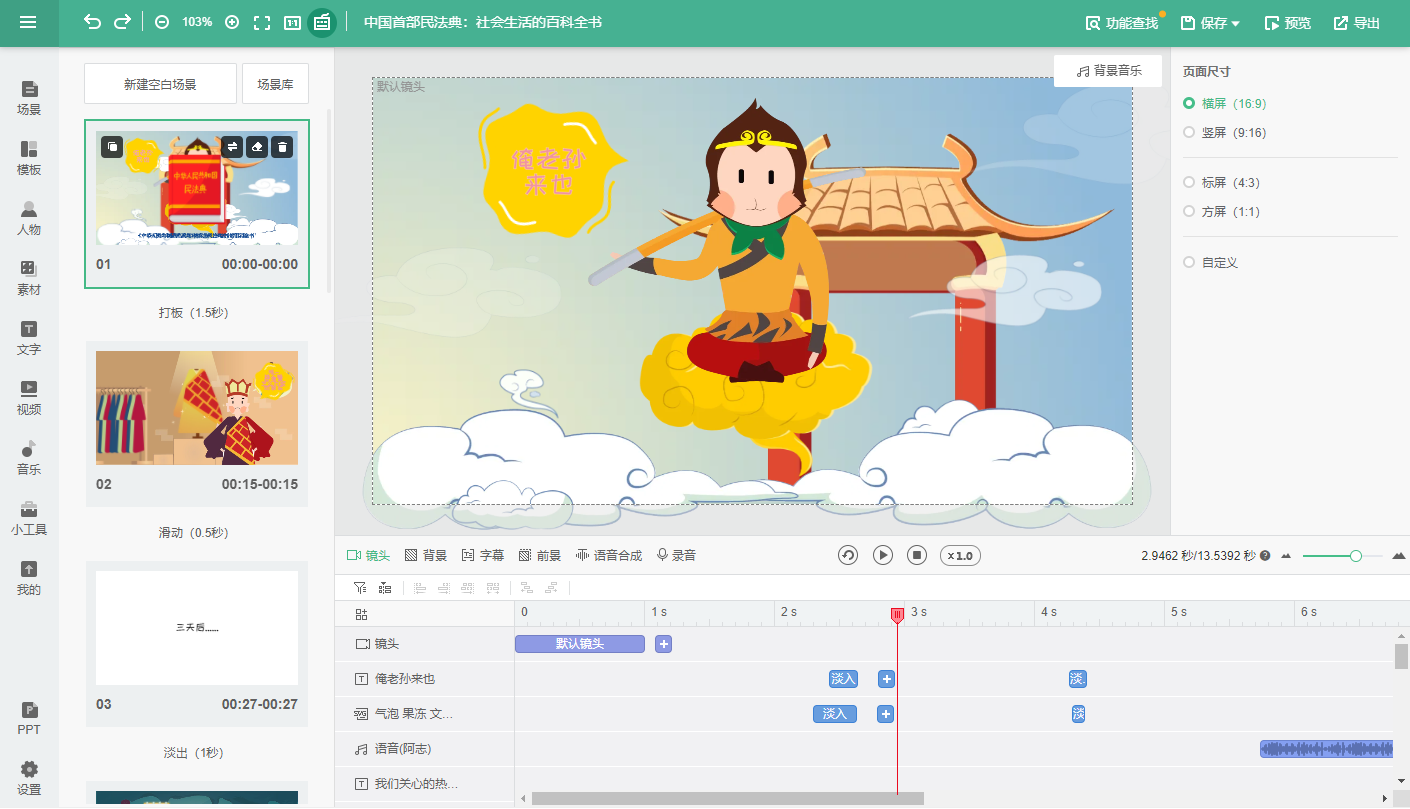Image resolution: width=1410 pixels, height=809 pixels.
Task: Open 我的 my uploads sidebar panel
Action: [x=29, y=579]
